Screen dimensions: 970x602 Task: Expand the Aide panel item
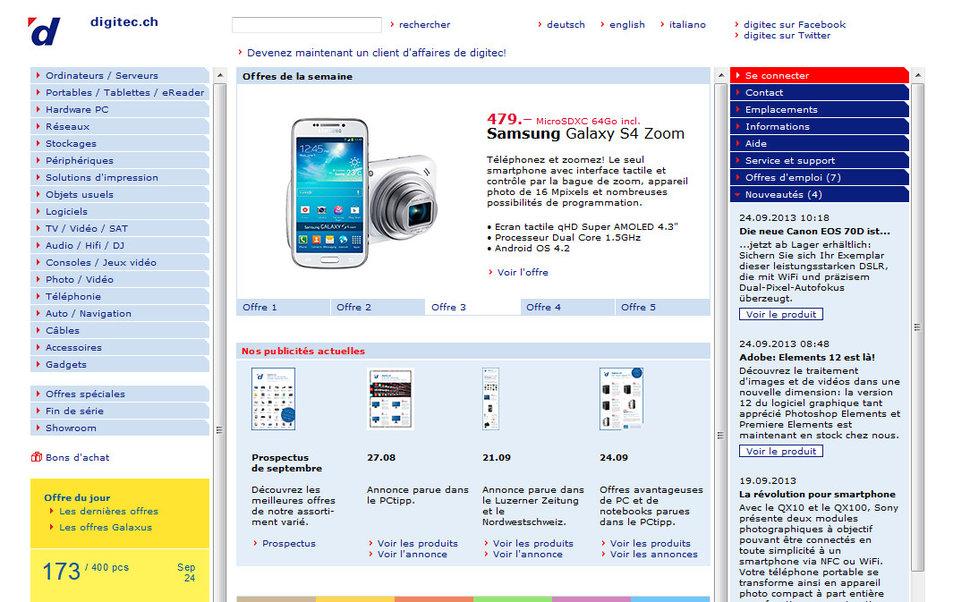(x=819, y=144)
